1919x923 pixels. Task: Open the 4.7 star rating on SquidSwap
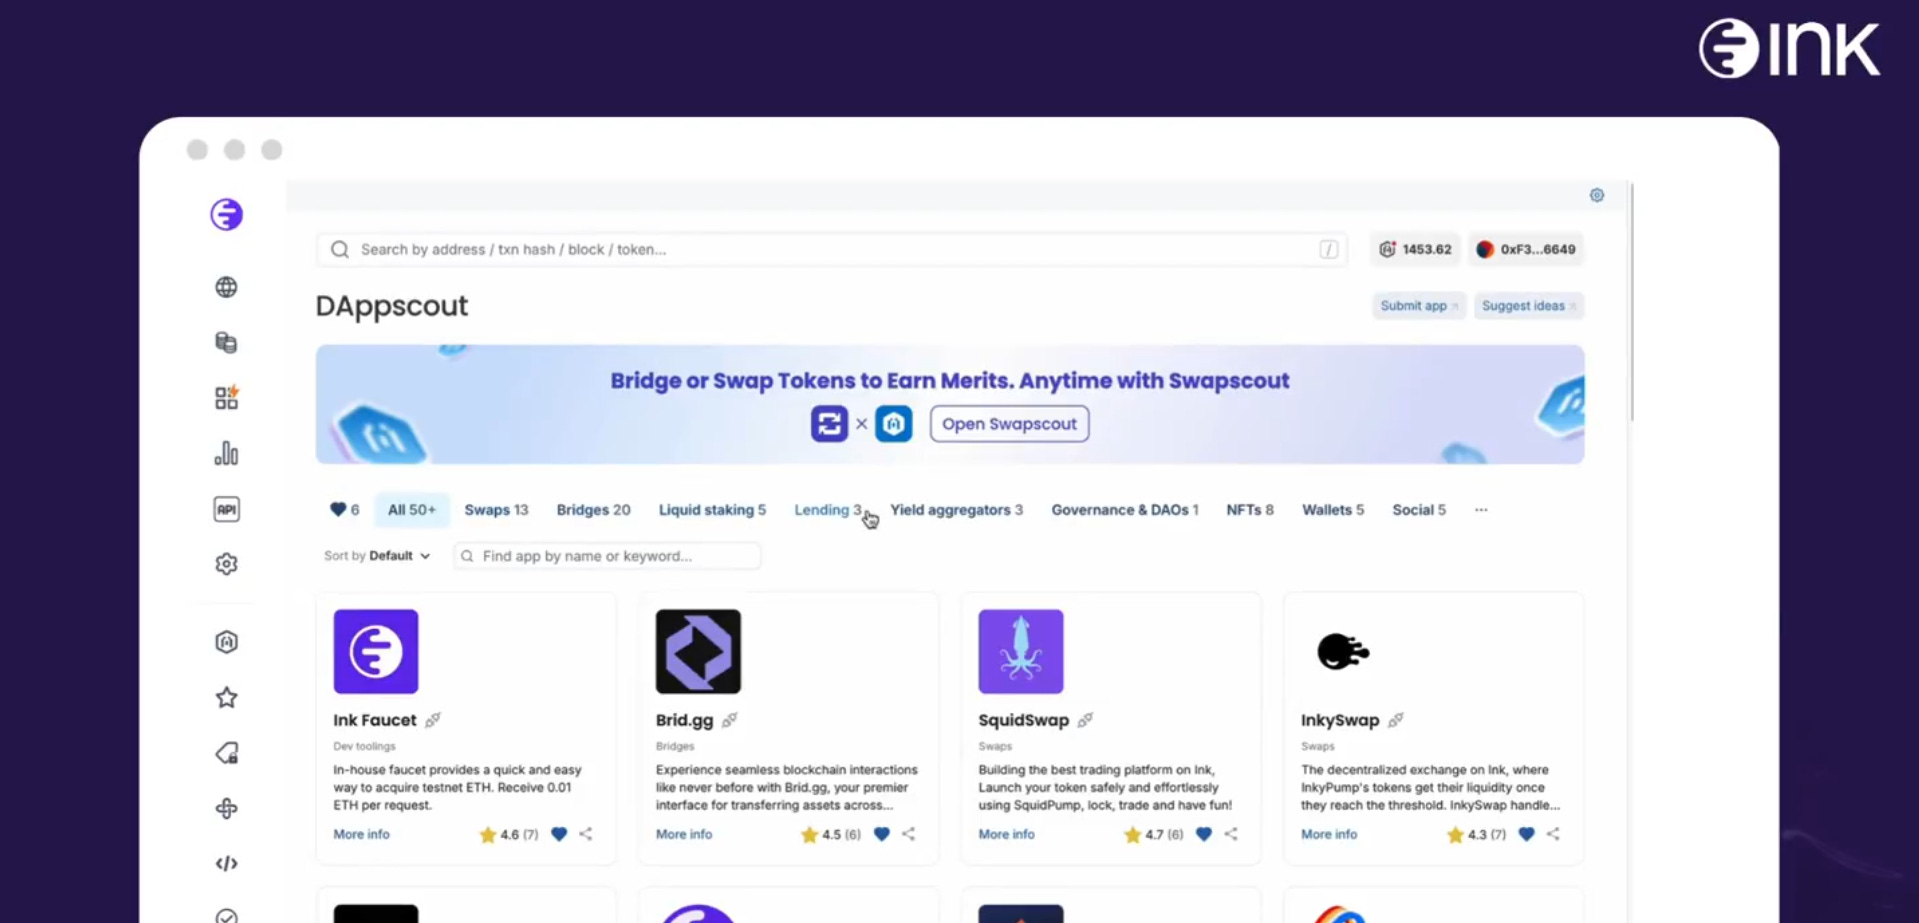(1154, 835)
